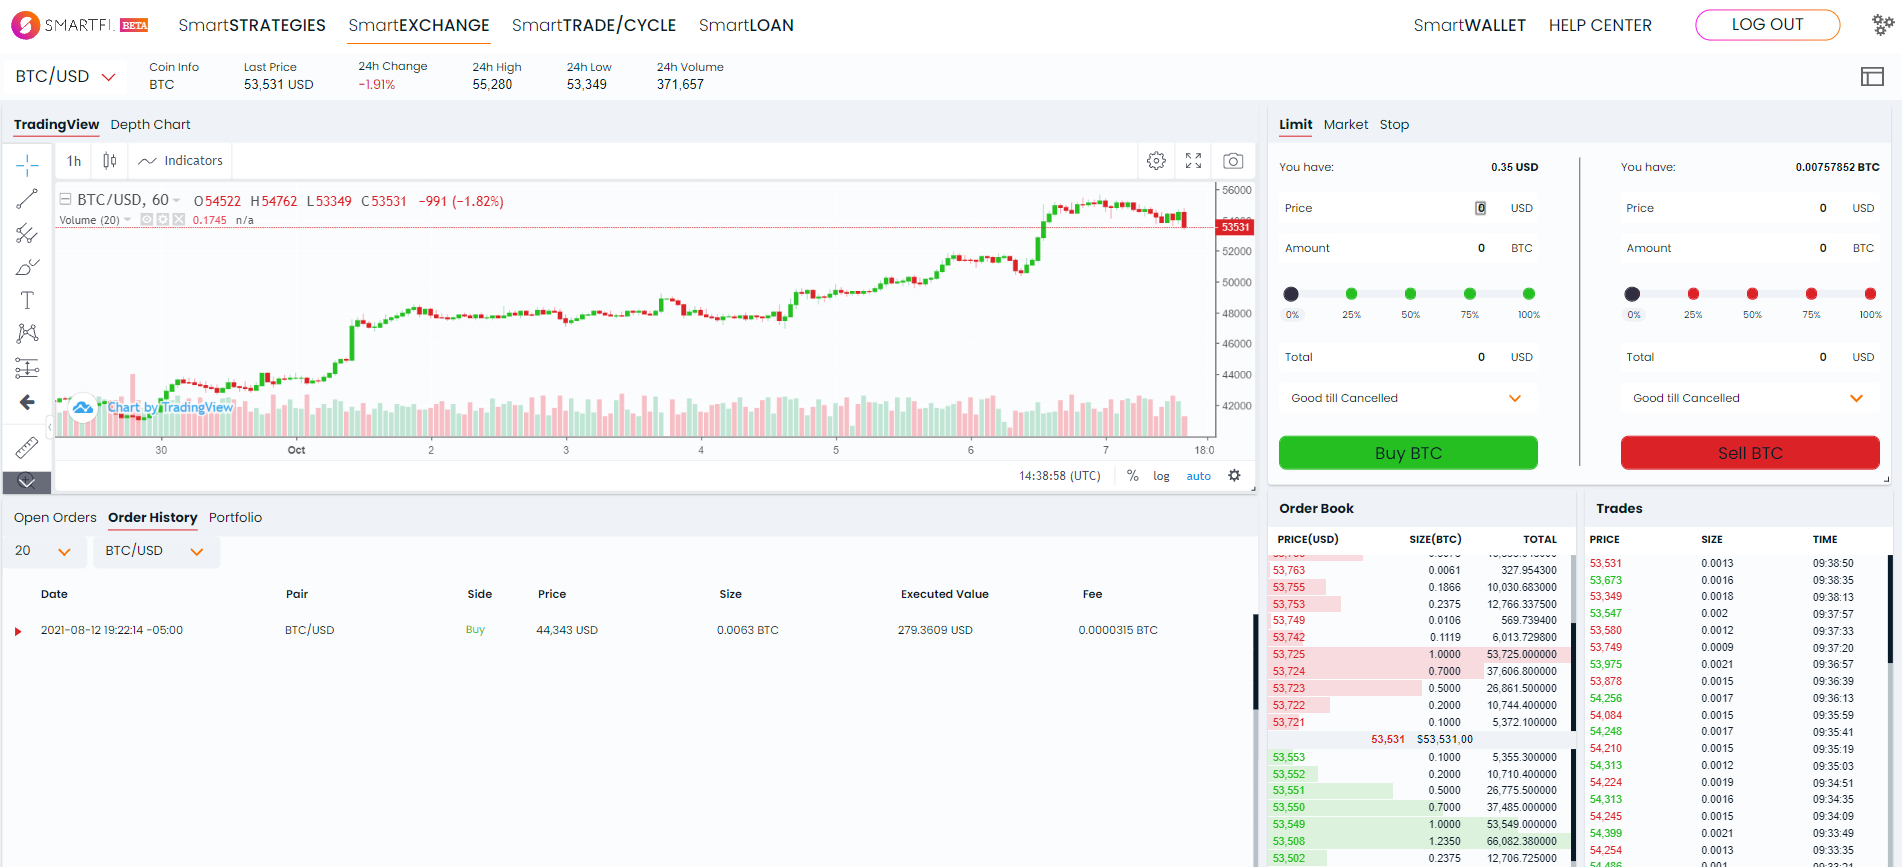1902x867 pixels.
Task: Click the SmartFi logo
Action: click(80, 25)
